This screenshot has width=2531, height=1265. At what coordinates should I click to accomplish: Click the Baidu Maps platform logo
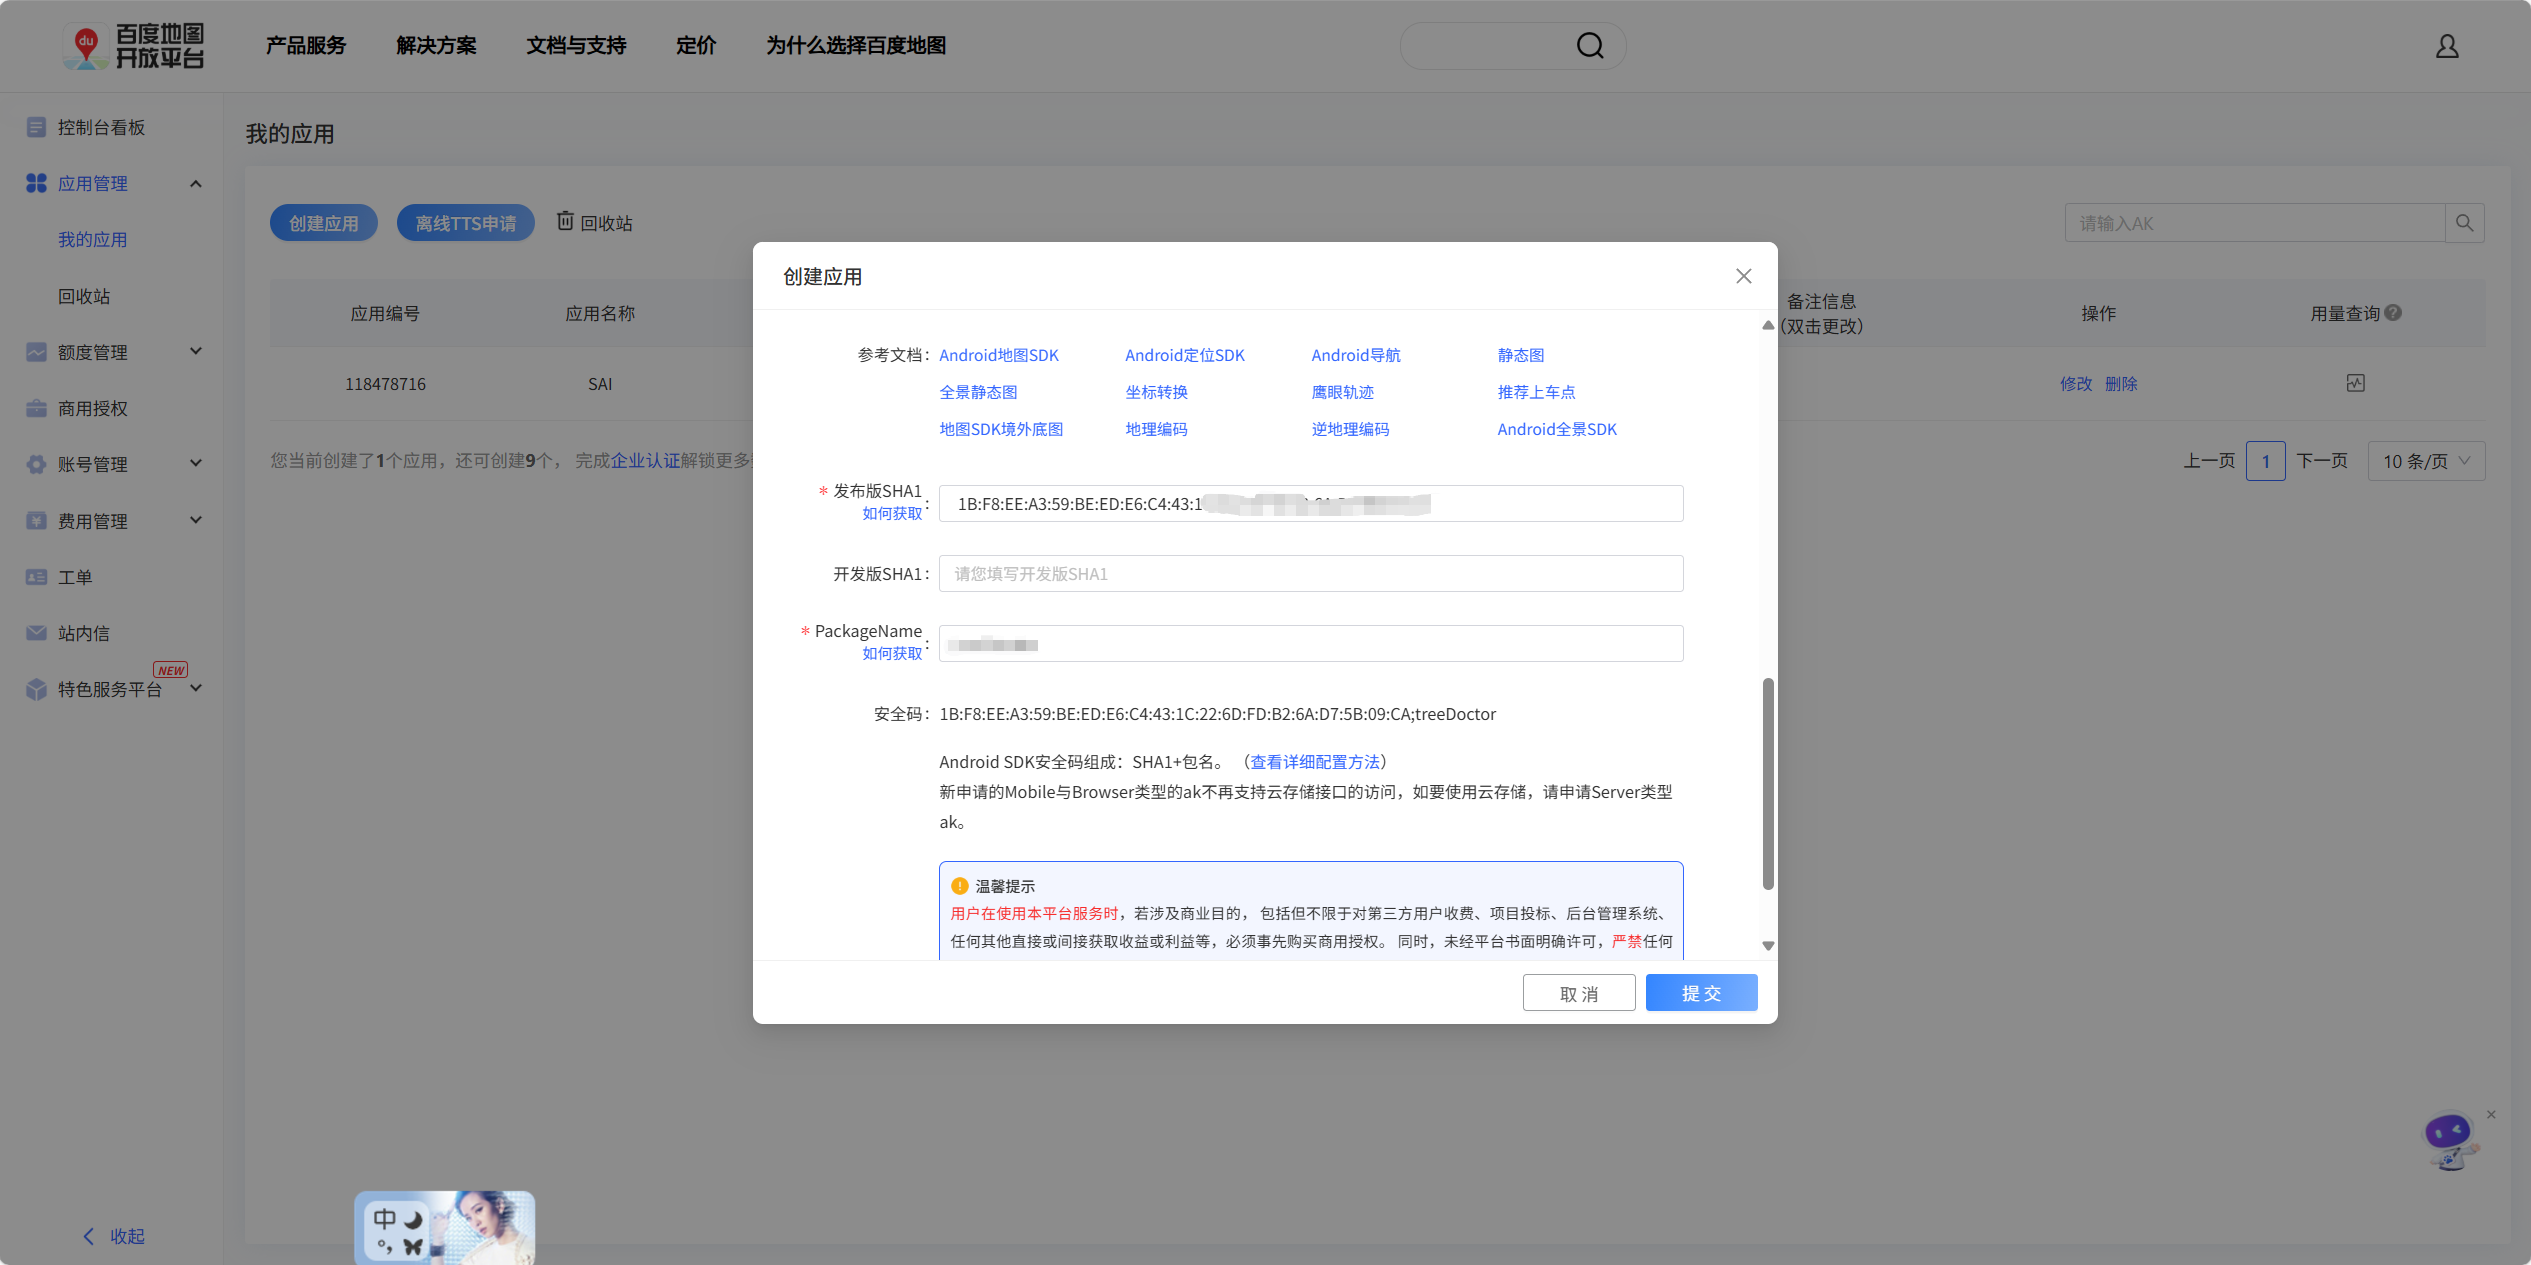point(134,46)
